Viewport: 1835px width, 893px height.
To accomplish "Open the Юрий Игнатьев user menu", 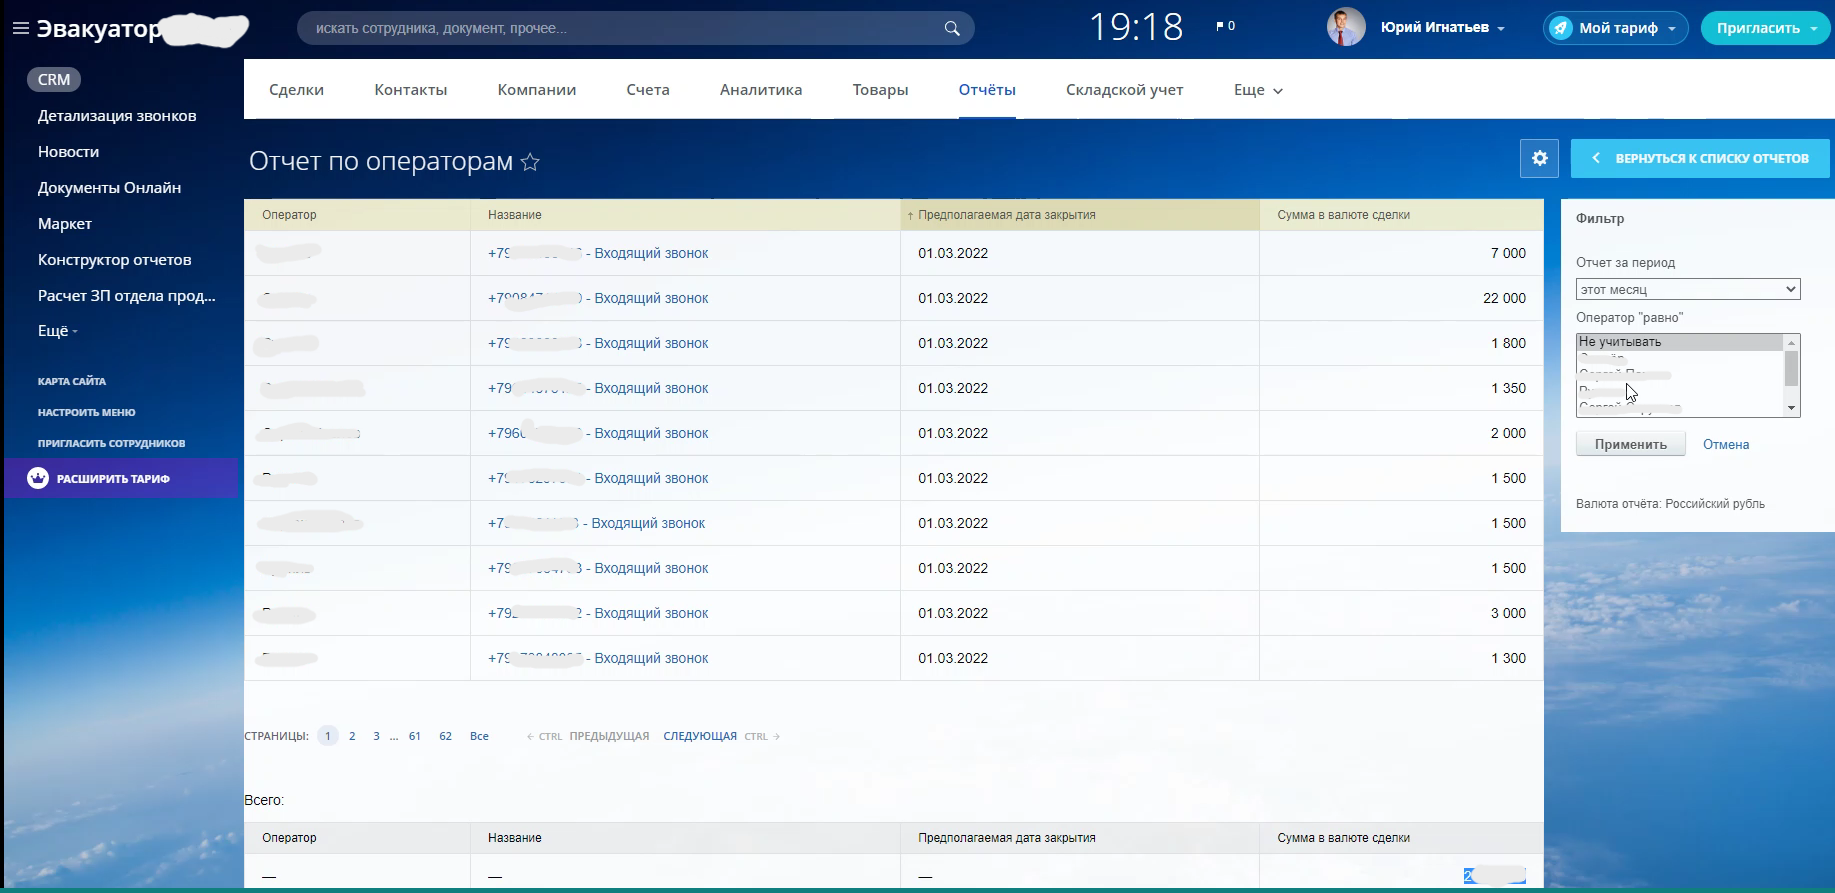I will [x=1442, y=28].
